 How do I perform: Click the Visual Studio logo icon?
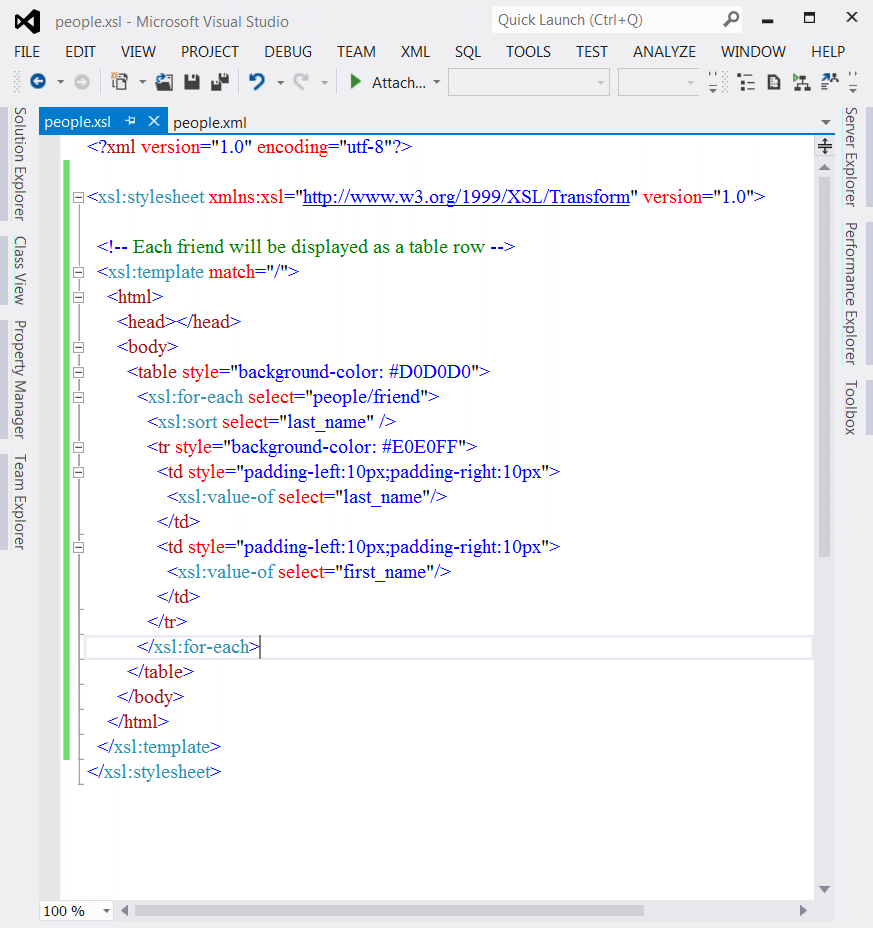(x=27, y=21)
